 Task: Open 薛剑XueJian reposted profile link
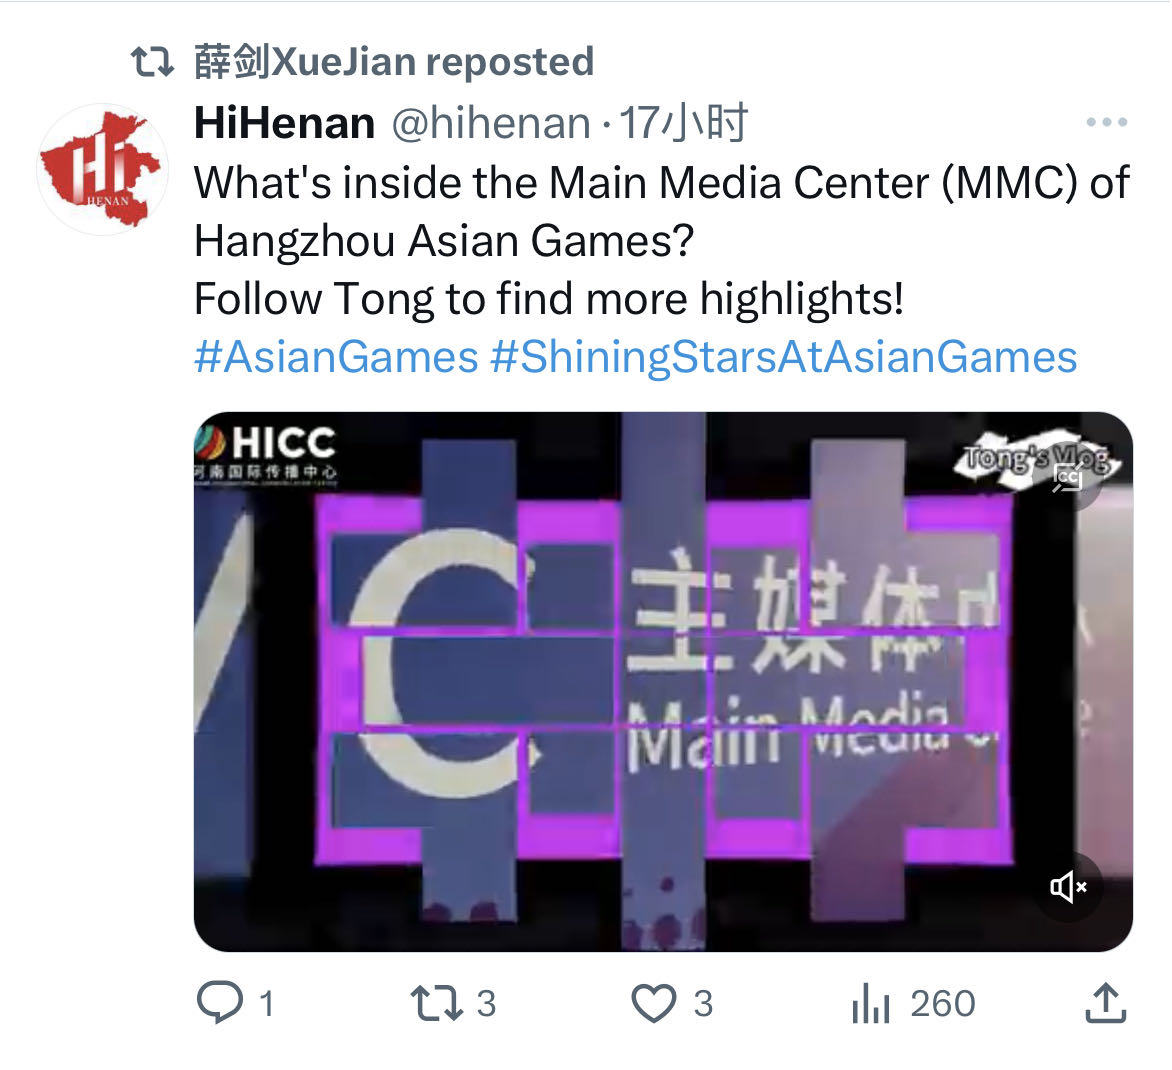394,63
